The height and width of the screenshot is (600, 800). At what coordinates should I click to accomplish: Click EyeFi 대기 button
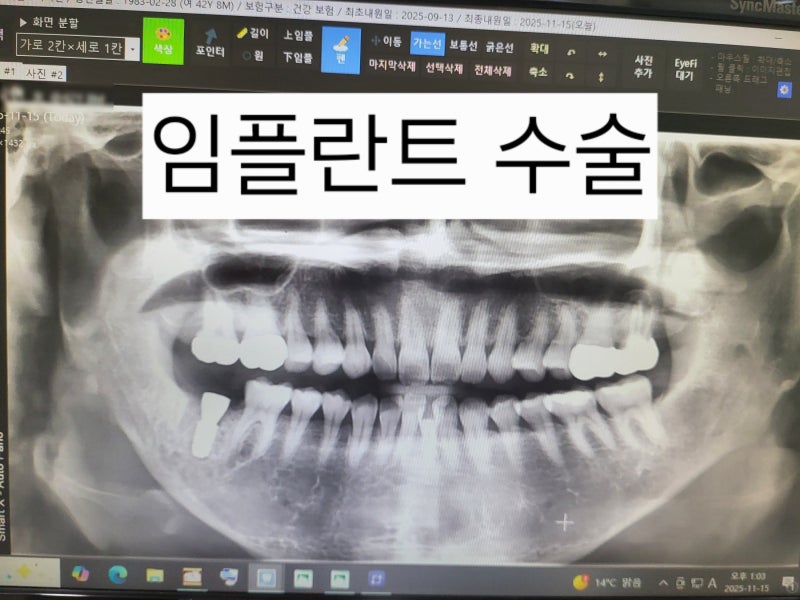[x=685, y=69]
